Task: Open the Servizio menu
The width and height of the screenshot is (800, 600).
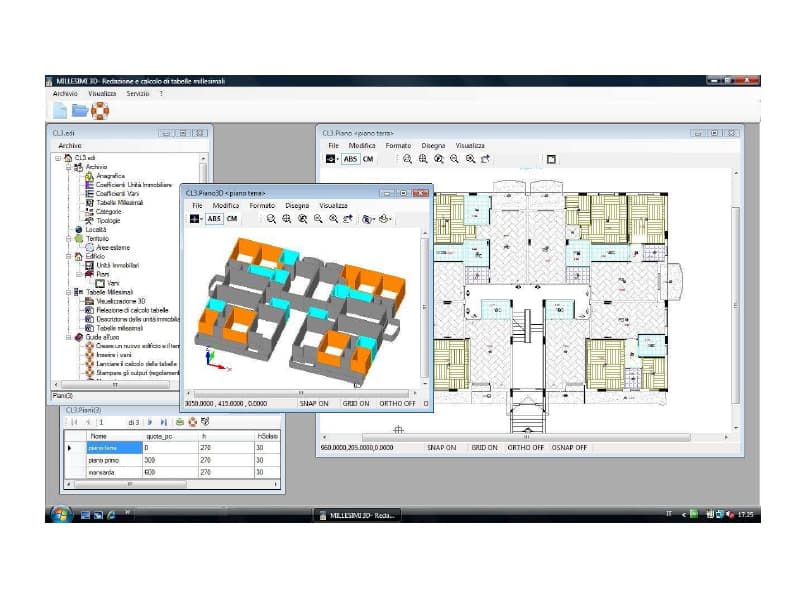Action: tap(138, 94)
